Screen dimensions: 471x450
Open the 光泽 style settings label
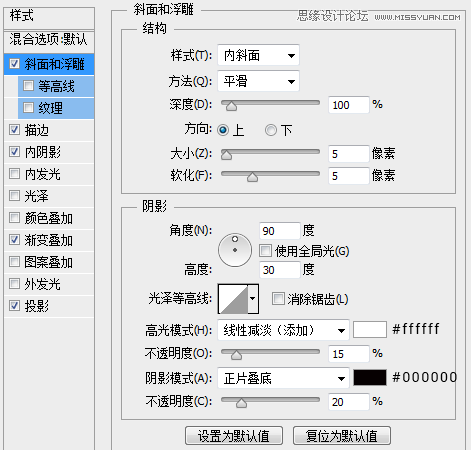[x=37, y=196]
